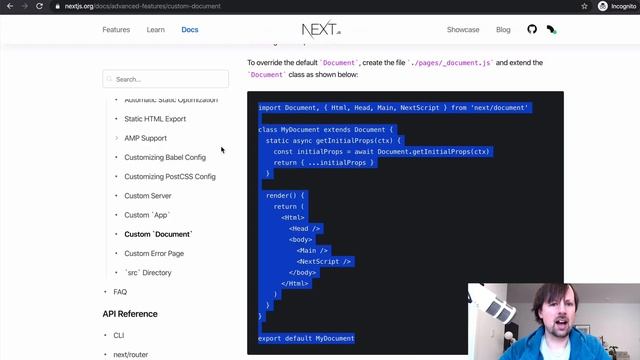Click the lock icon in the address bar
The height and width of the screenshot is (360, 640).
pyautogui.click(x=58, y=6)
